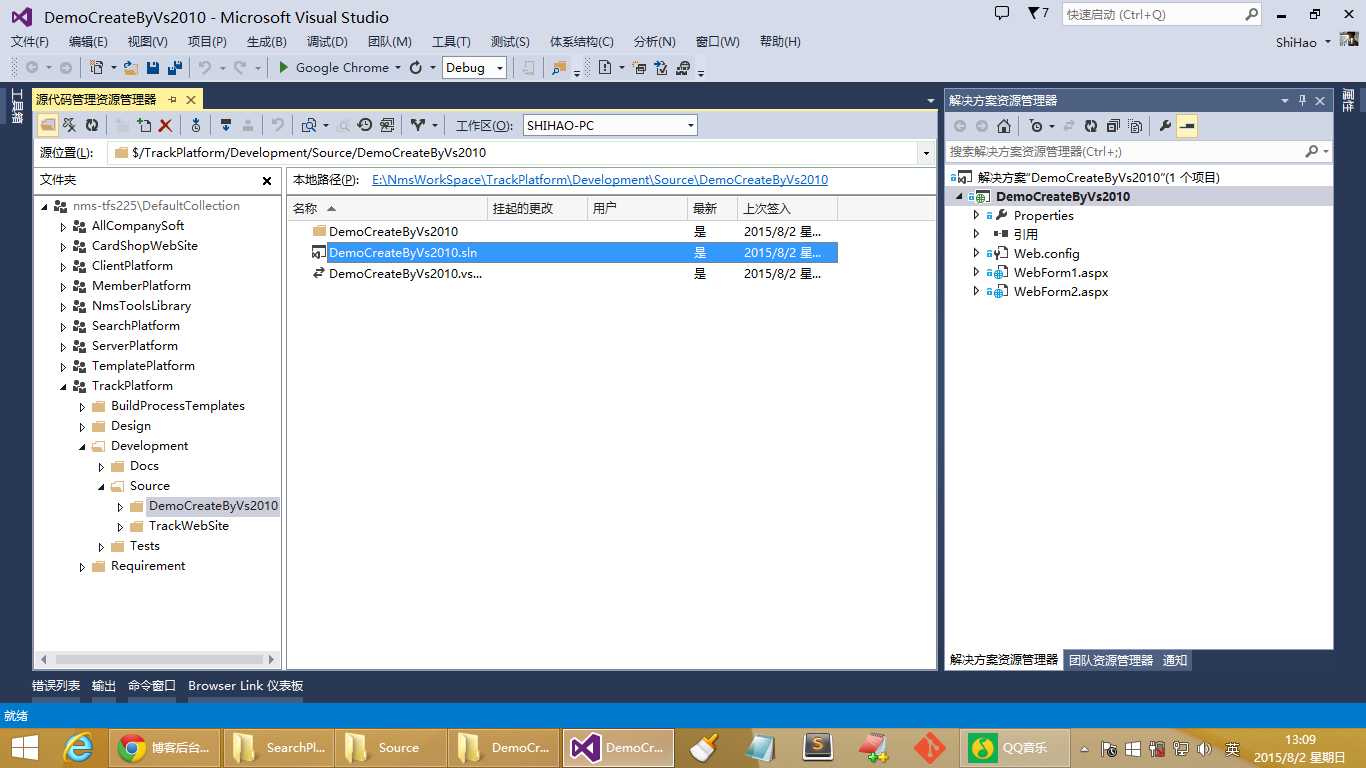Screen dimensions: 1366x768
Task: Click the Quick Launch search box
Action: point(1162,15)
